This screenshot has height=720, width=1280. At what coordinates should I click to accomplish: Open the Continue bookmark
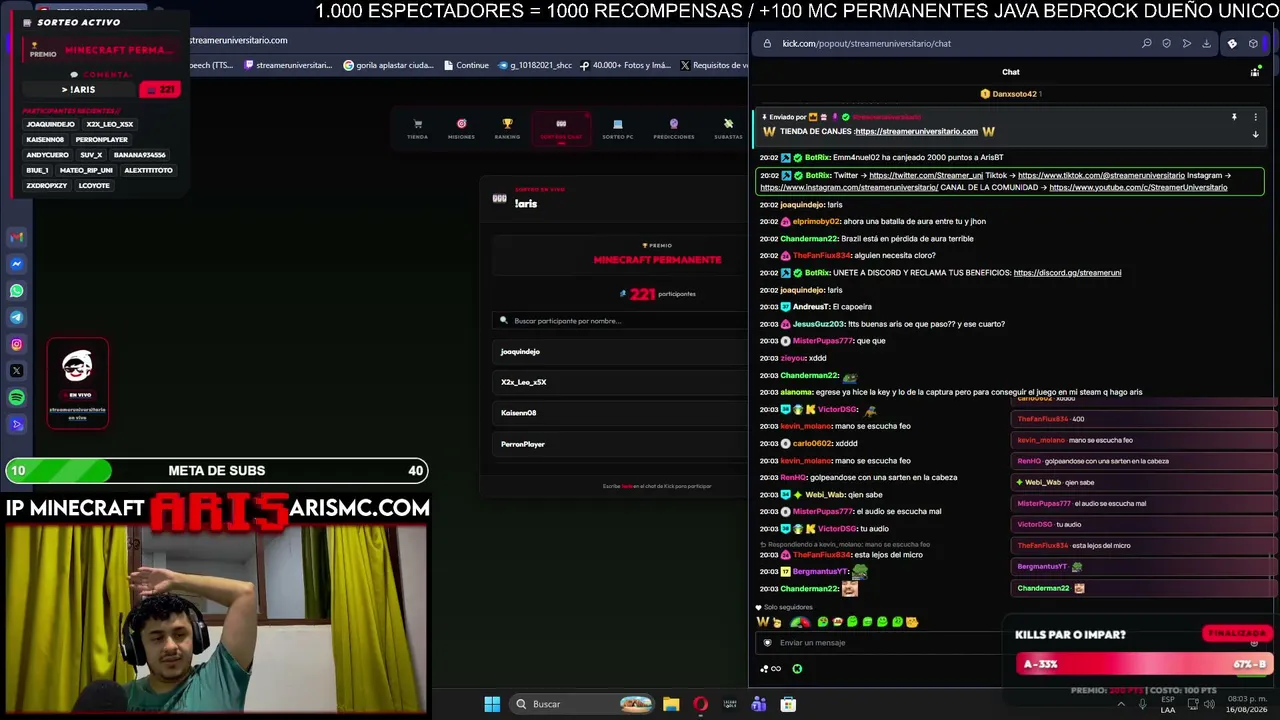point(466,66)
